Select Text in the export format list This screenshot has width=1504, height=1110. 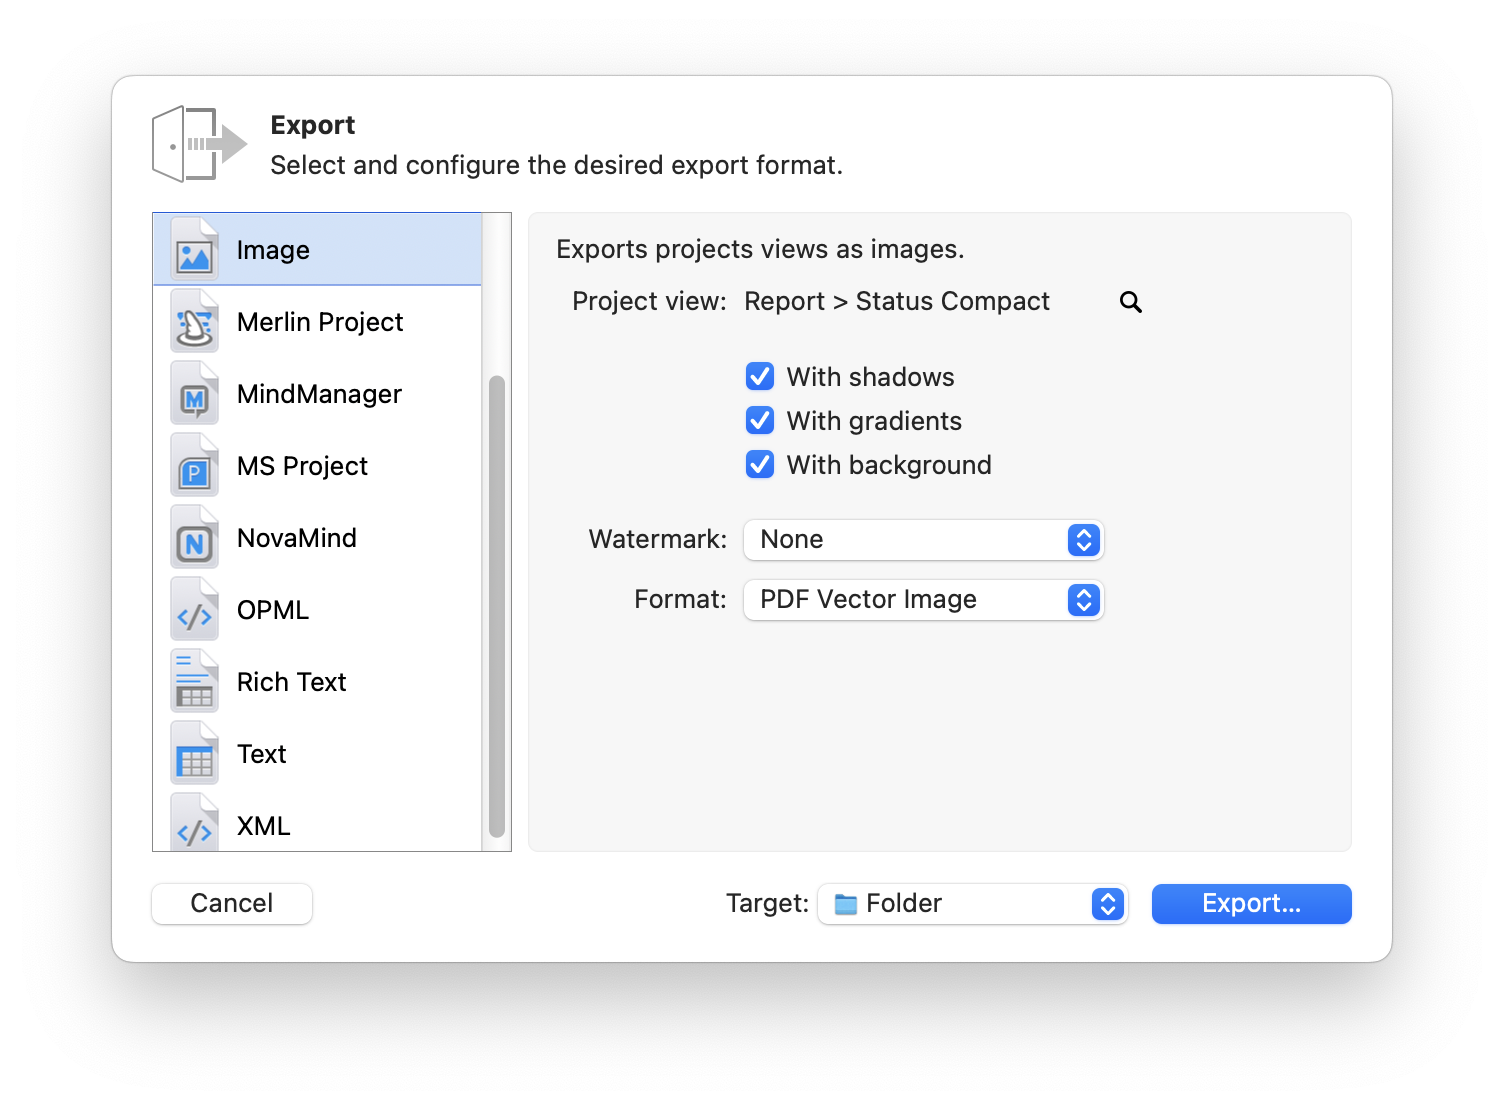pyautogui.click(x=260, y=753)
